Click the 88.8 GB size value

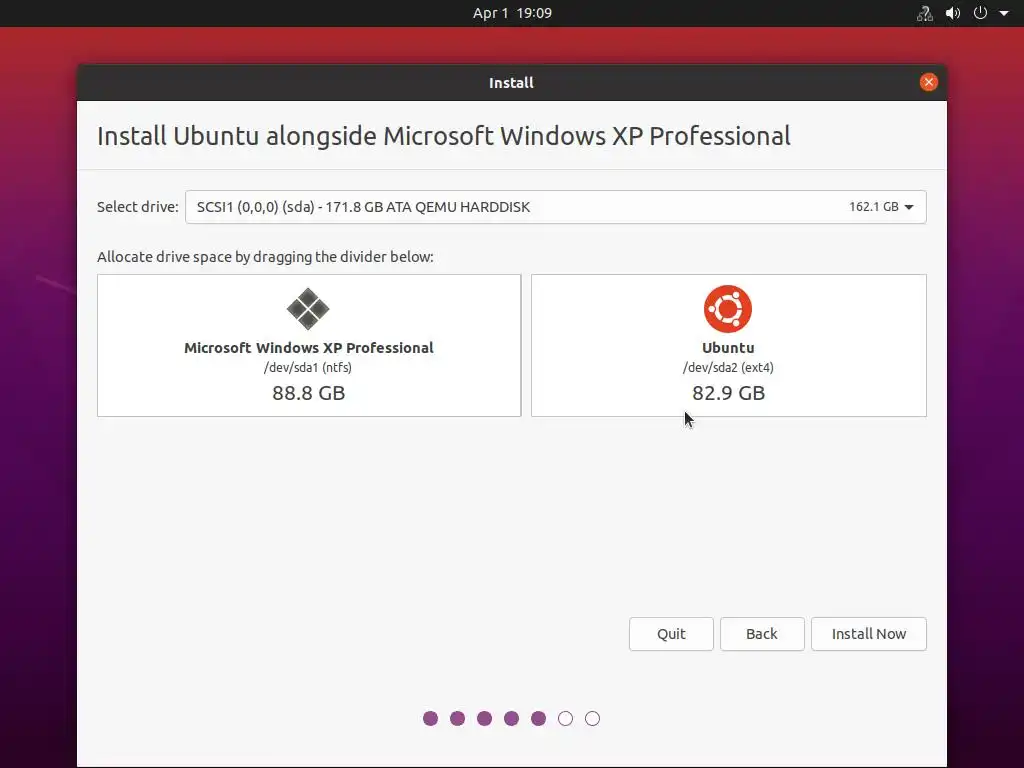click(309, 393)
